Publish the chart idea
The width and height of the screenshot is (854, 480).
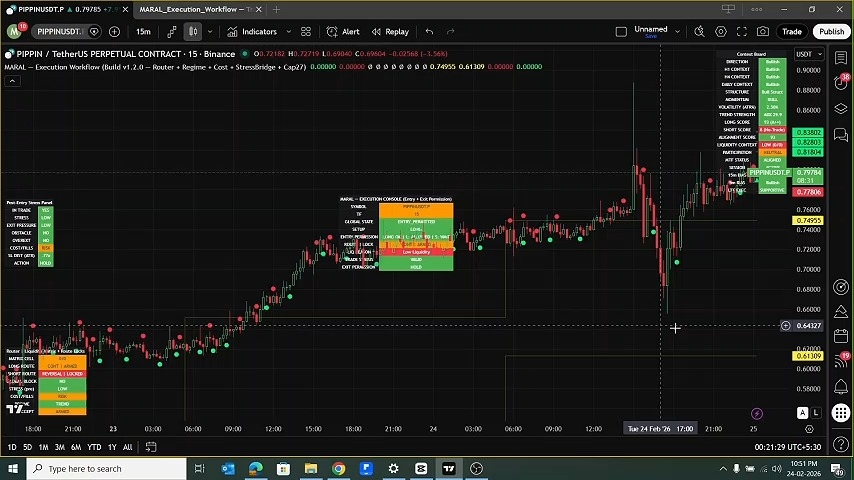(x=832, y=32)
